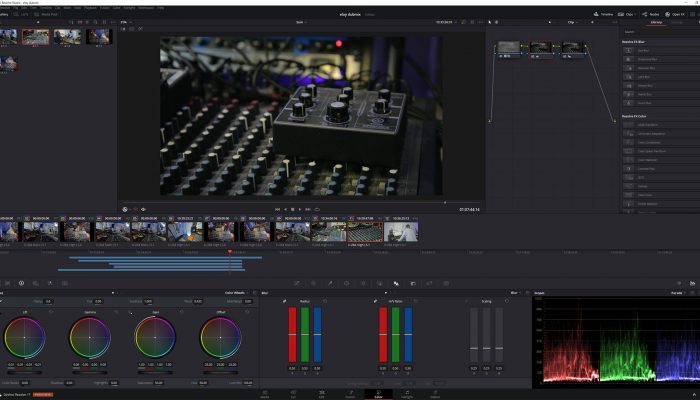Toggle the Clips thumbnail strip

coord(627,14)
